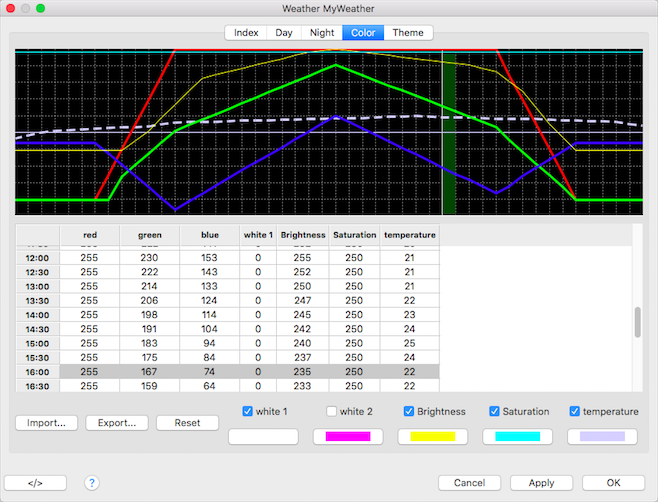
Task: Open the yellow Brightness color swatch
Action: tap(433, 437)
